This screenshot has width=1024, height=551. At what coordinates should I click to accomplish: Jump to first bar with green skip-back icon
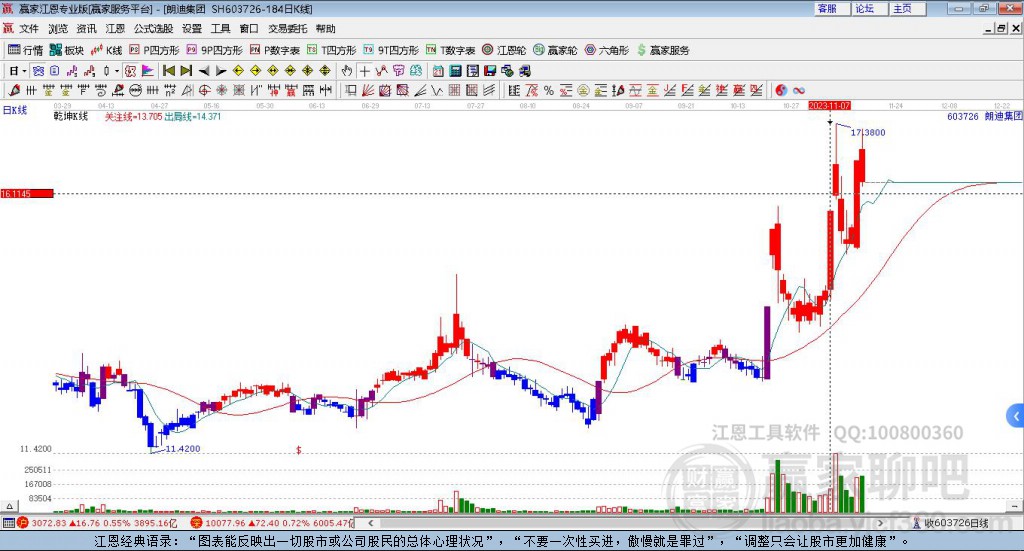click(x=168, y=71)
